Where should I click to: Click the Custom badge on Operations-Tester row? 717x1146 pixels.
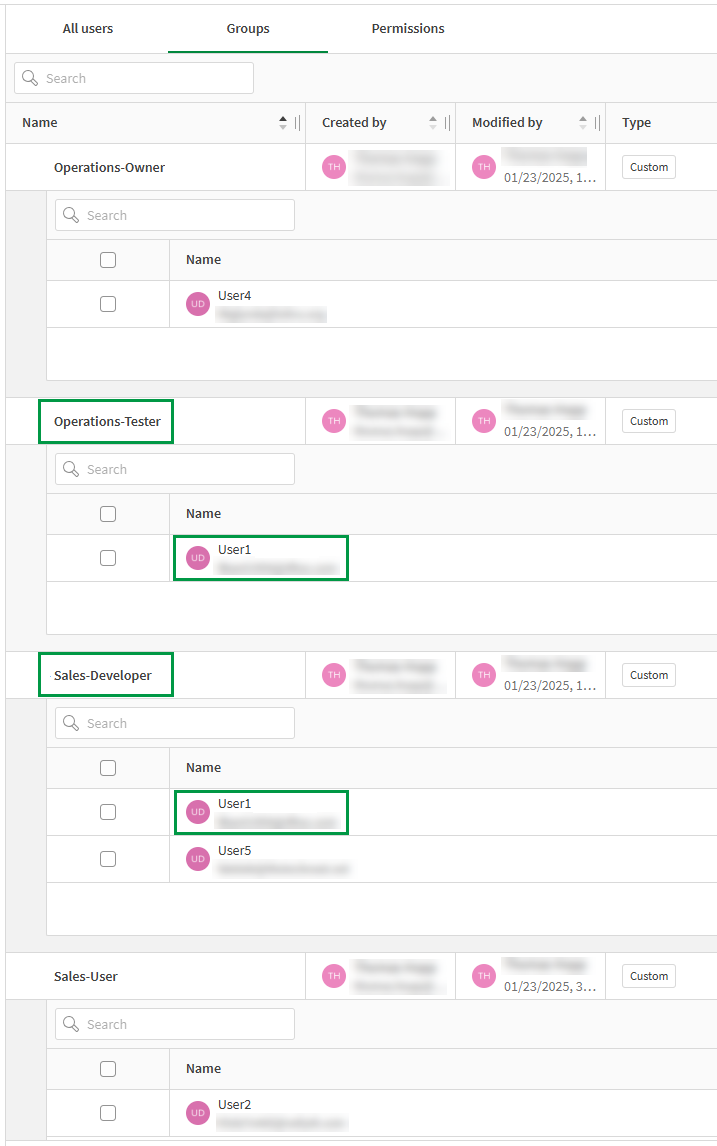click(648, 421)
